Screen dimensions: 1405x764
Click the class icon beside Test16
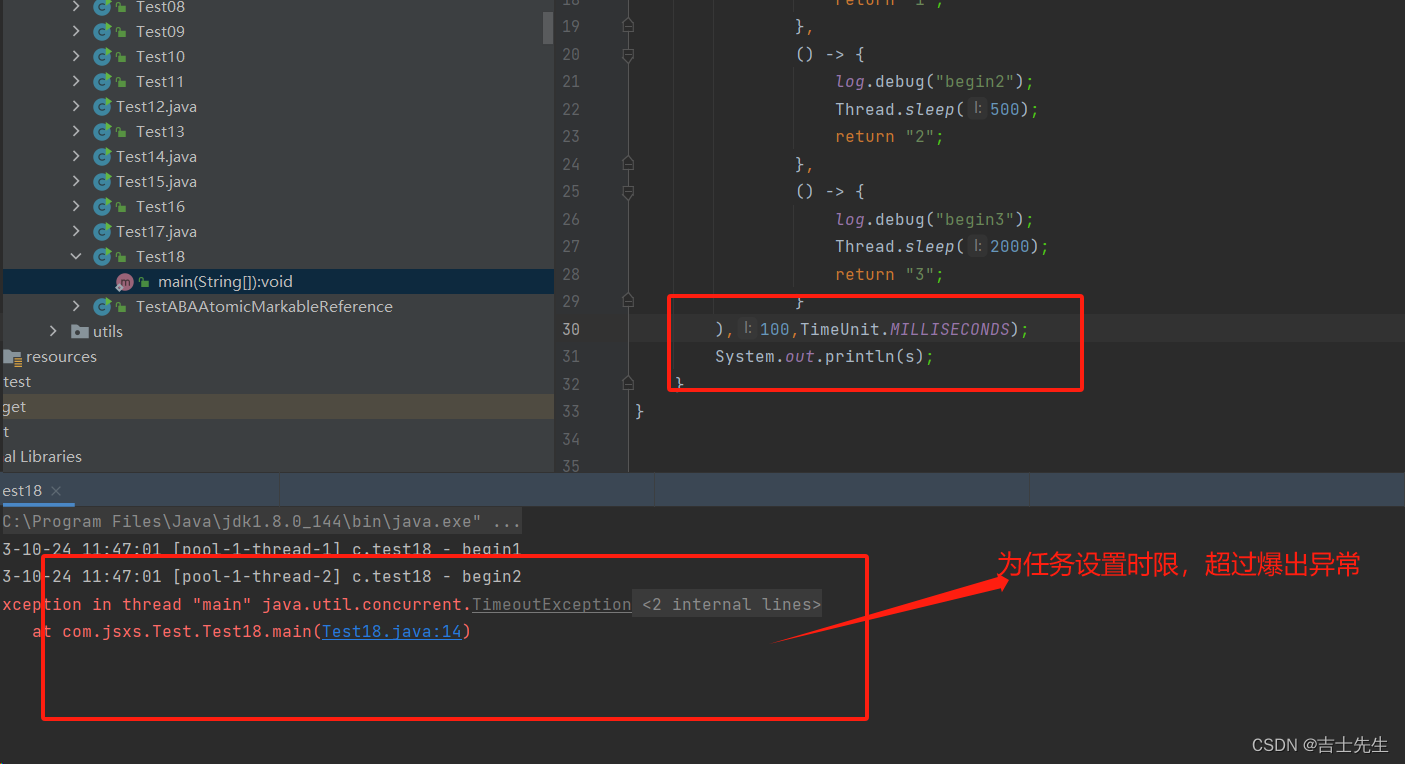102,206
